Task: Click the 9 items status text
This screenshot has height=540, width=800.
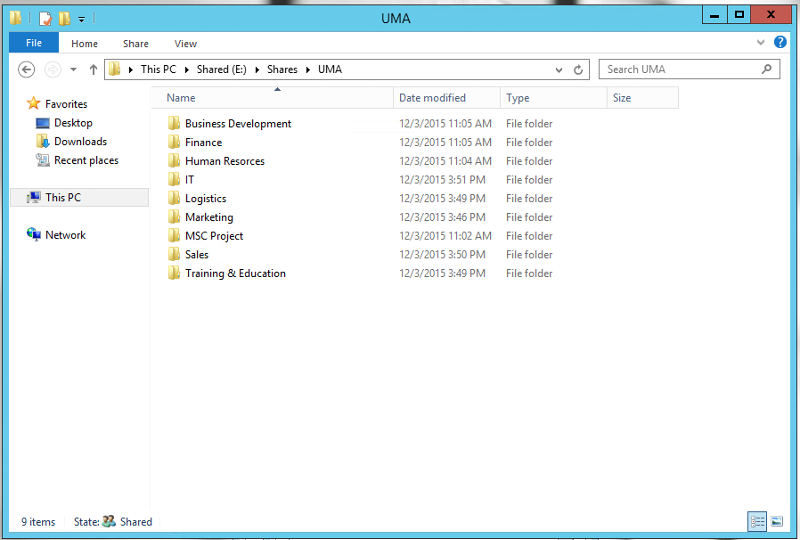Action: (x=38, y=522)
